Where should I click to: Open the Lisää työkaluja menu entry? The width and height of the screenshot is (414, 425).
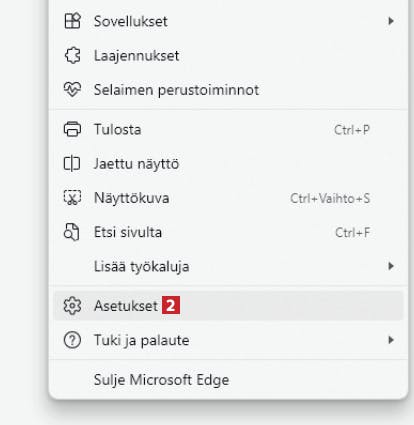(228, 266)
